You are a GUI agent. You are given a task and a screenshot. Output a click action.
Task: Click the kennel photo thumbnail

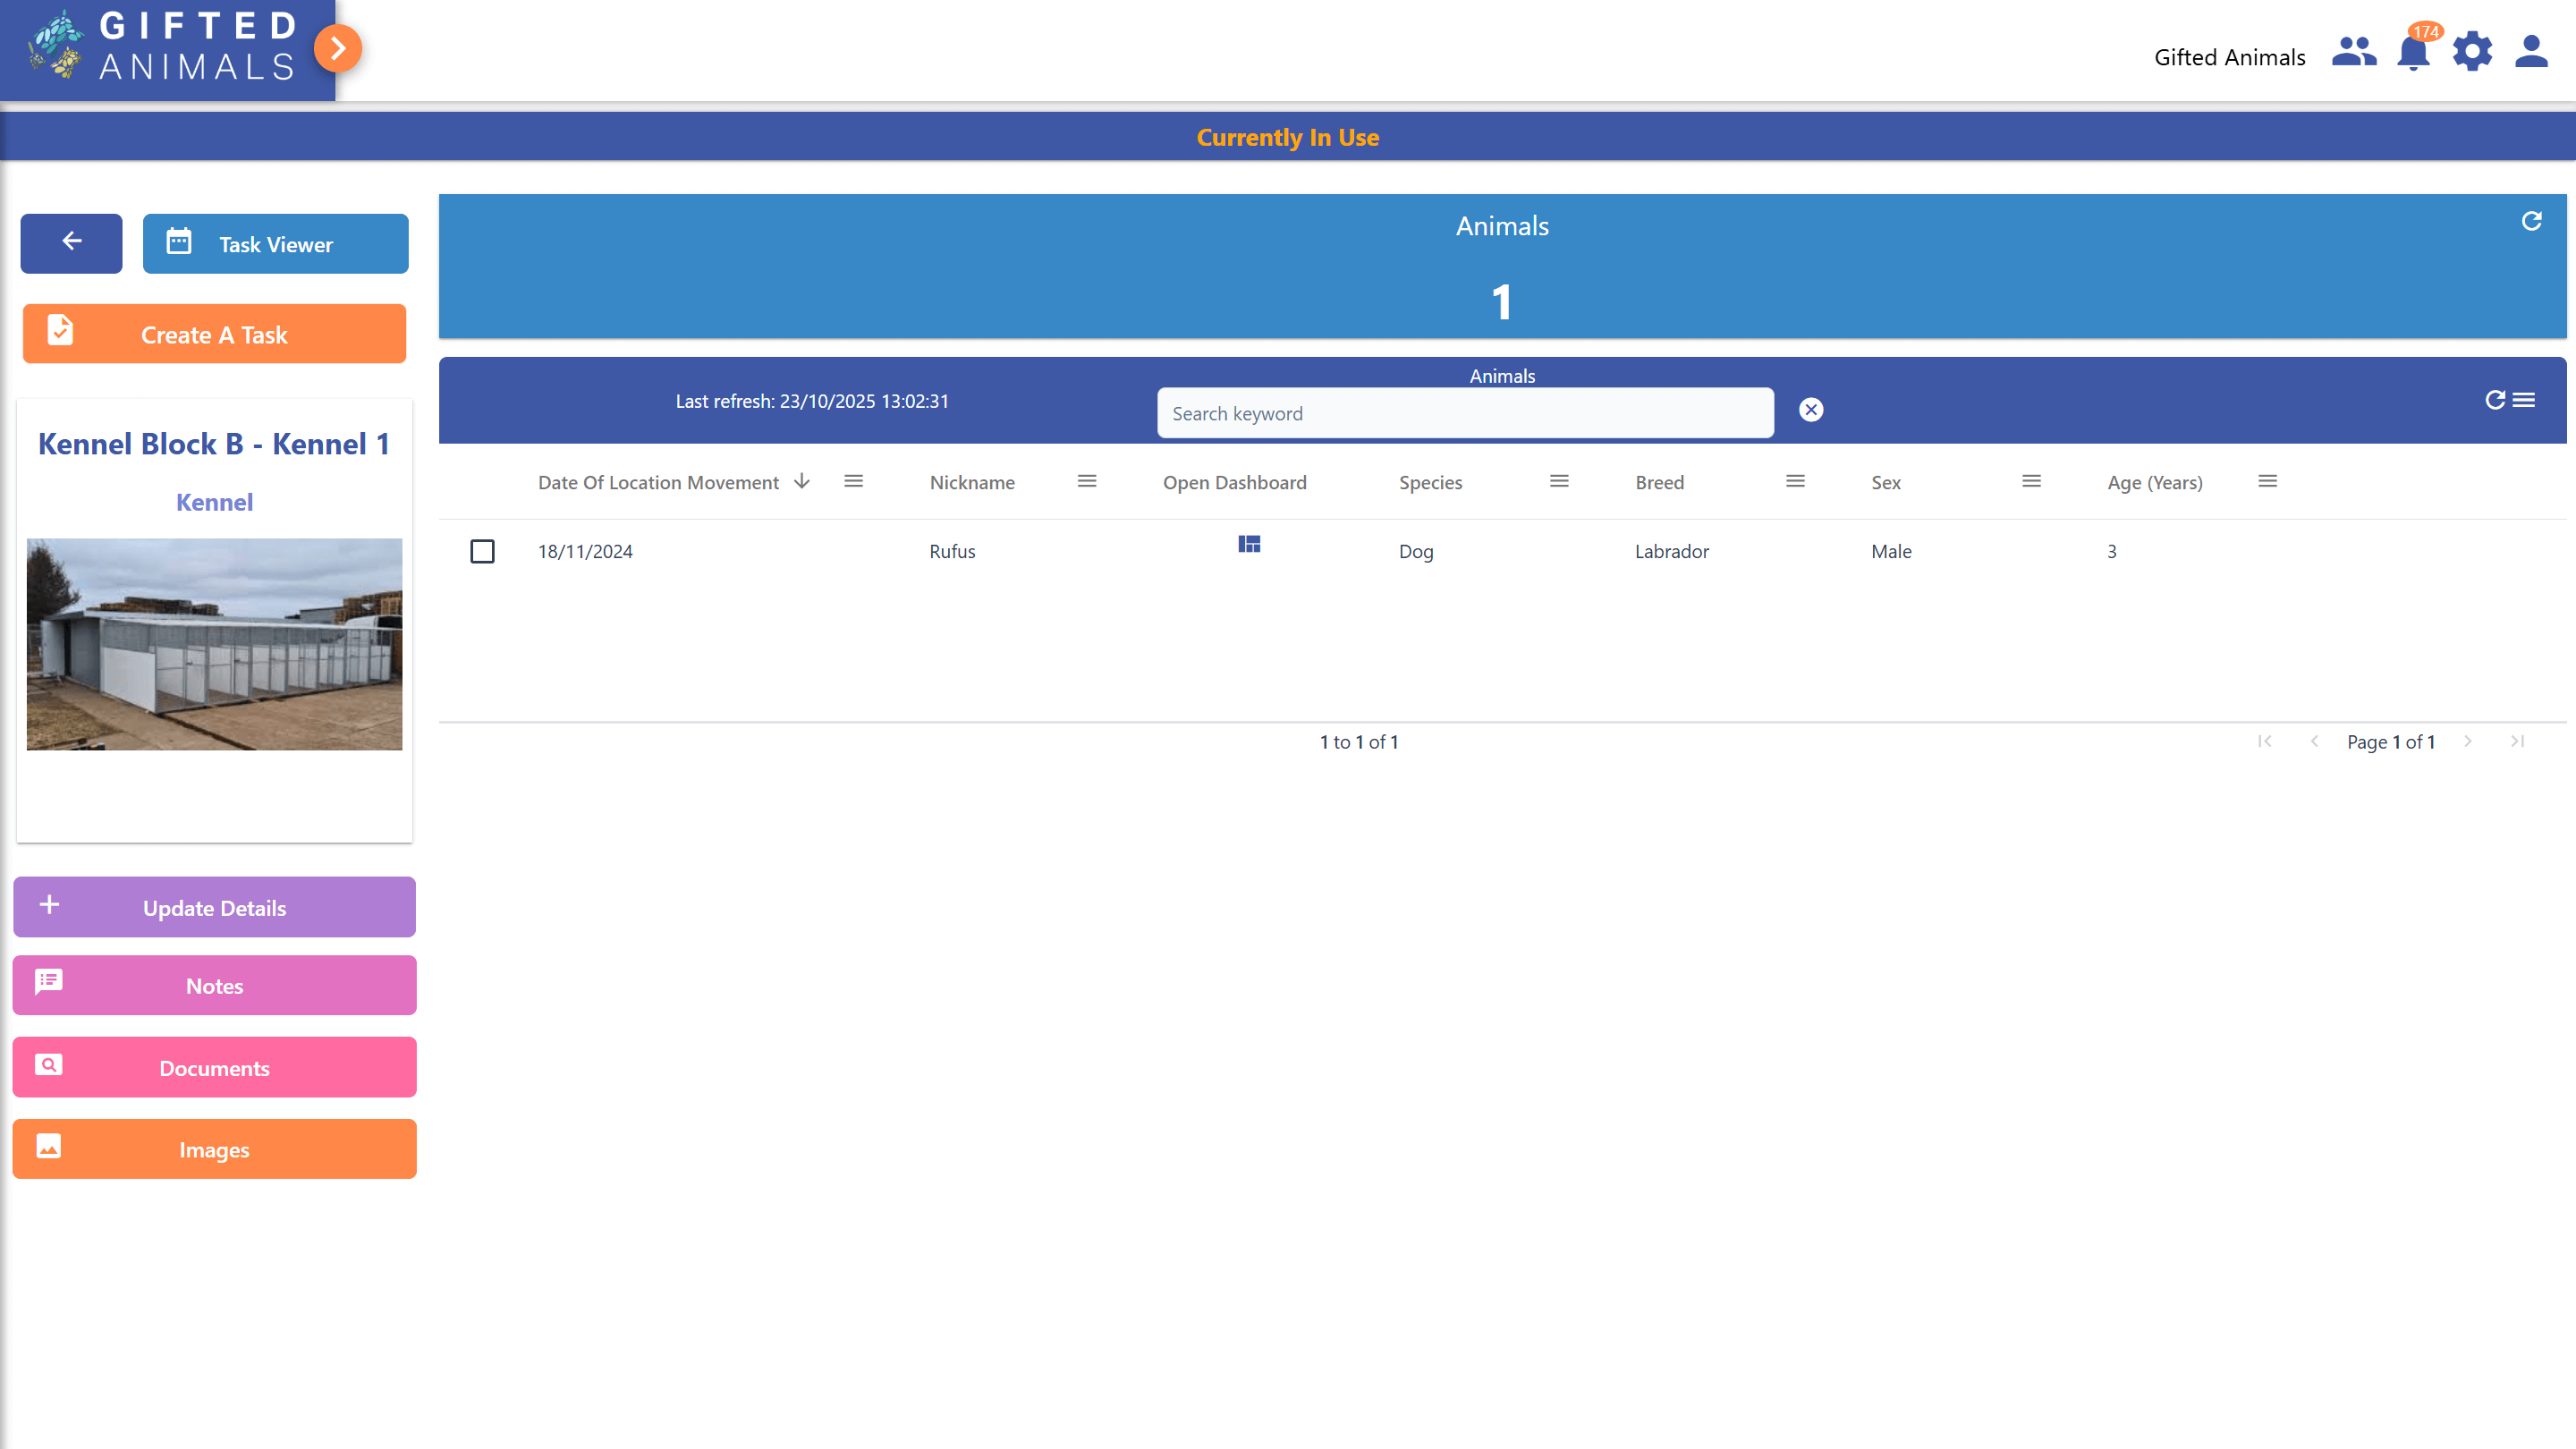tap(214, 645)
